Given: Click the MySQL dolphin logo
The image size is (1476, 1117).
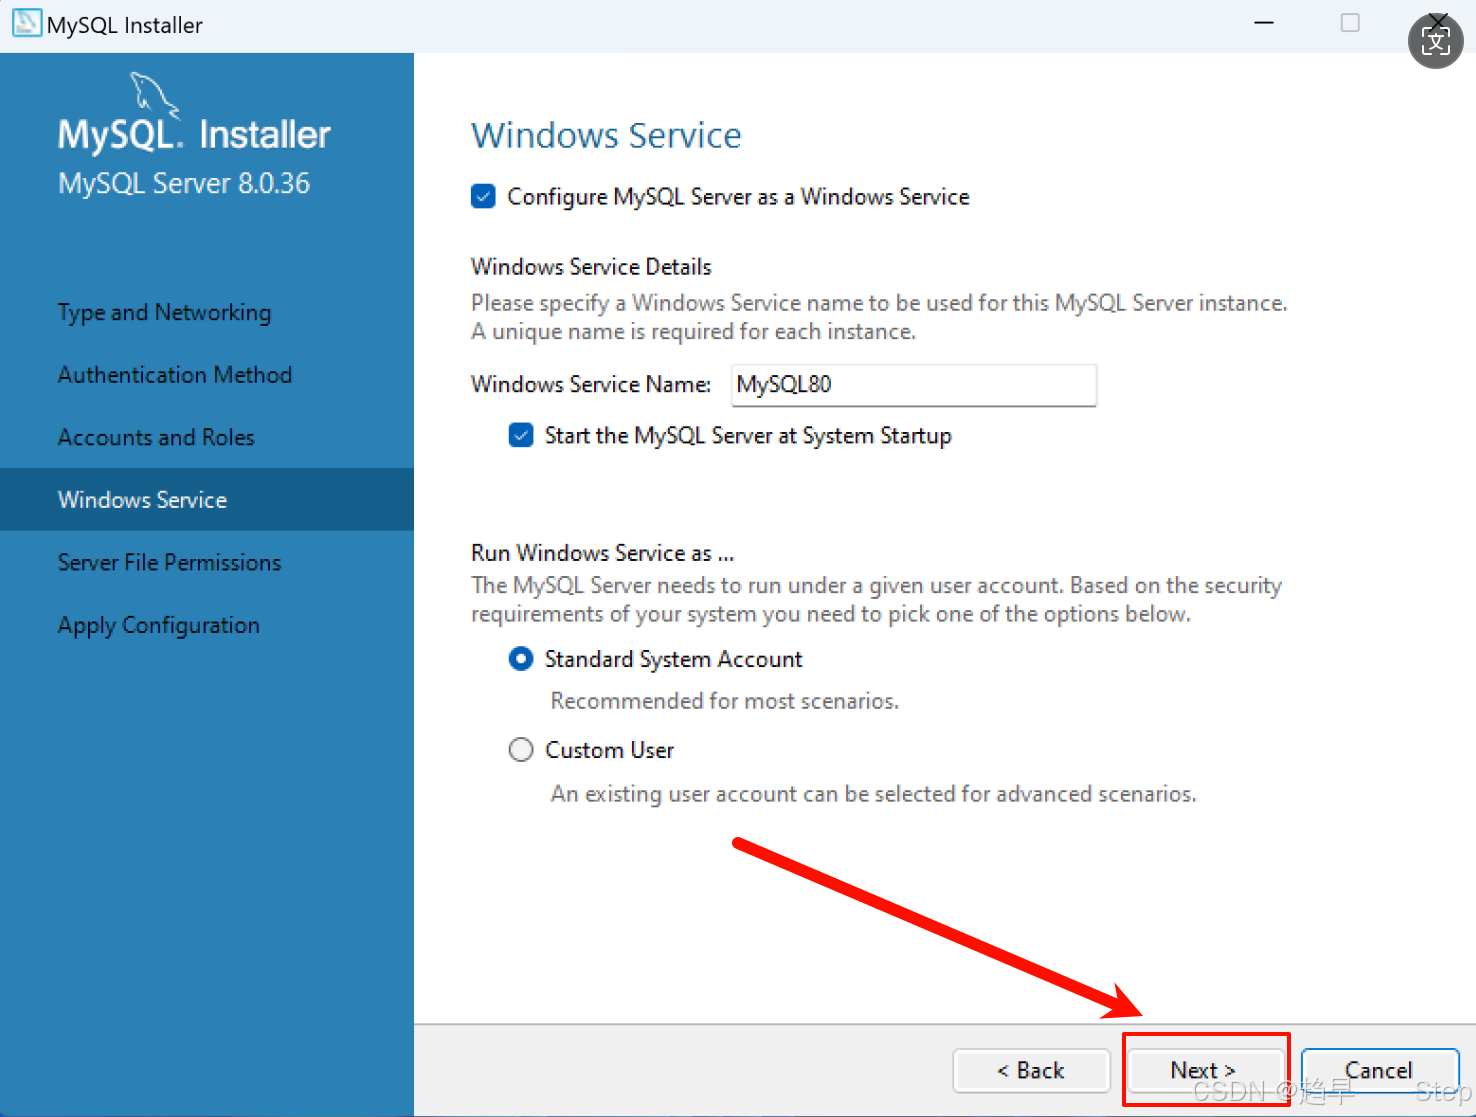Looking at the screenshot, I should point(155,94).
